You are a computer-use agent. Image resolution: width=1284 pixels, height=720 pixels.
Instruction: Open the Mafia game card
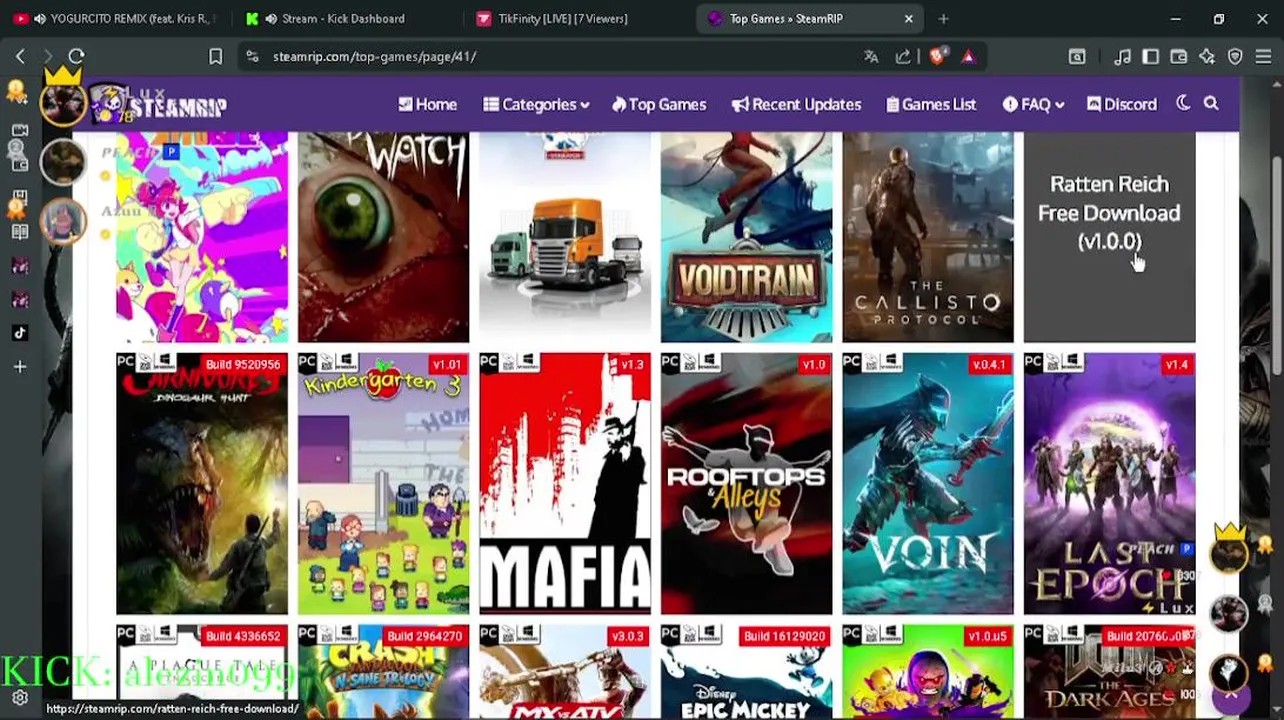(565, 483)
